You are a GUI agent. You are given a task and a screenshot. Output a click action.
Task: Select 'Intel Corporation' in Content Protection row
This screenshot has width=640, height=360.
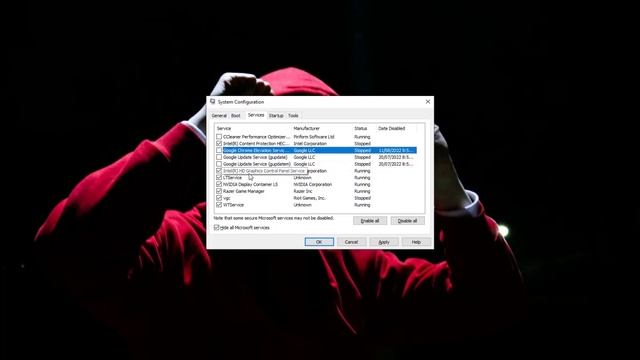click(310, 144)
